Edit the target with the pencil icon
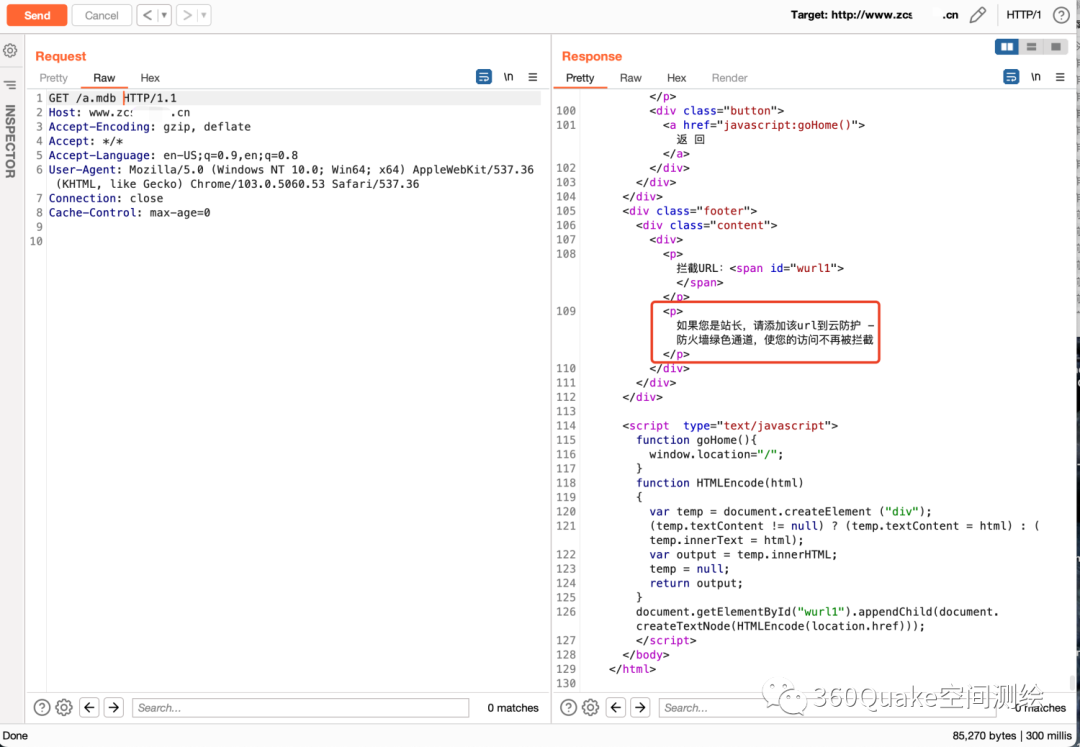The width and height of the screenshot is (1080, 747). coord(977,15)
